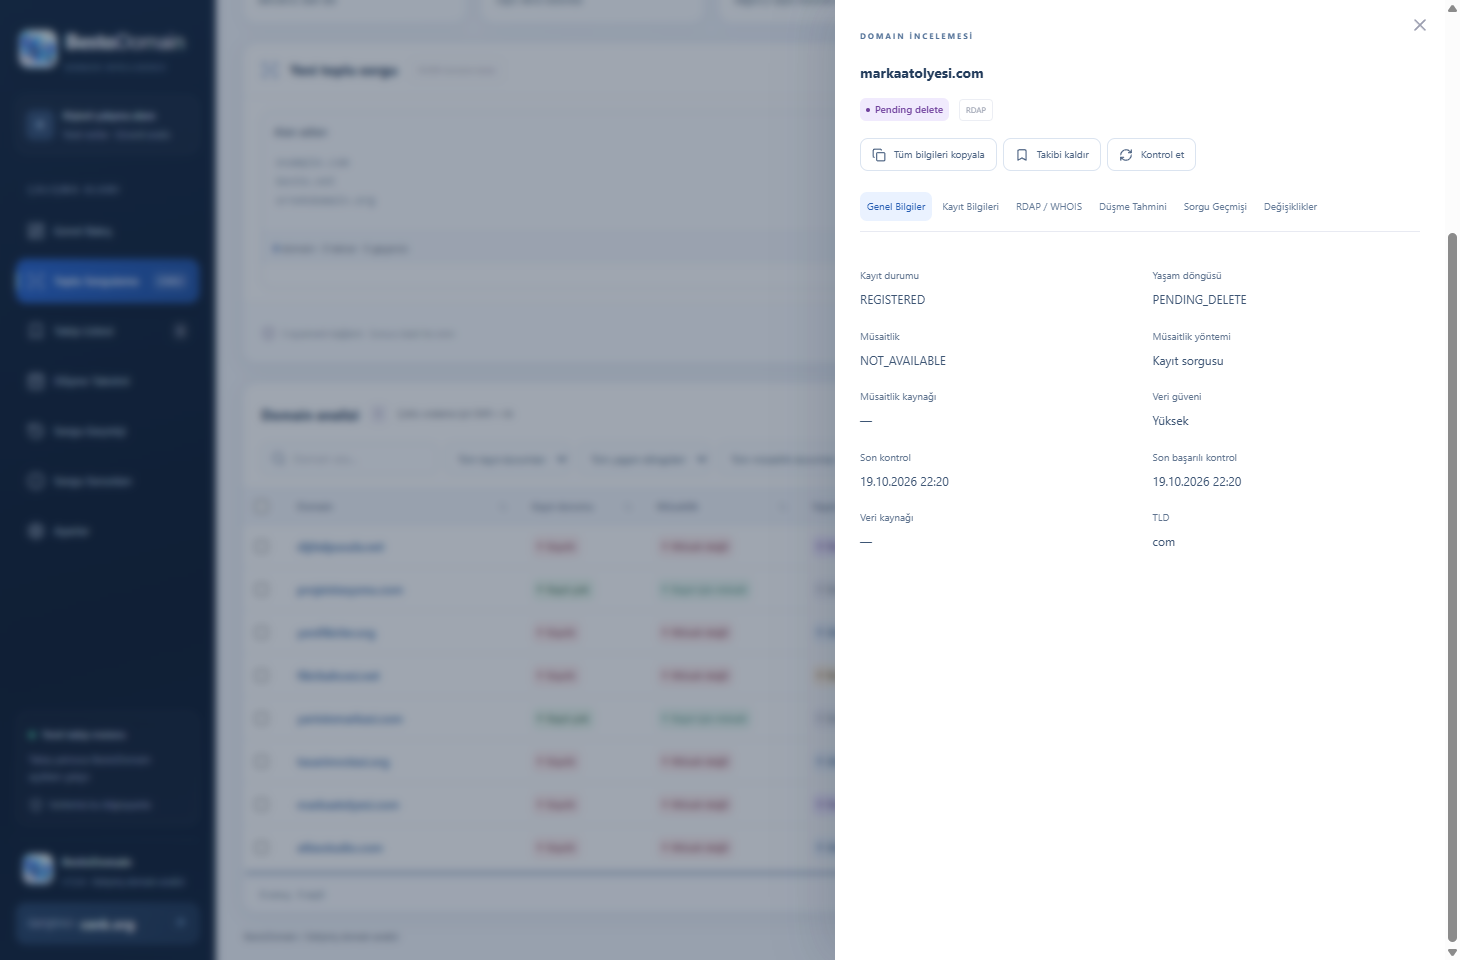This screenshot has height=960, width=1460.
Task: Select the Genel Bilgiler tab
Action: (896, 207)
